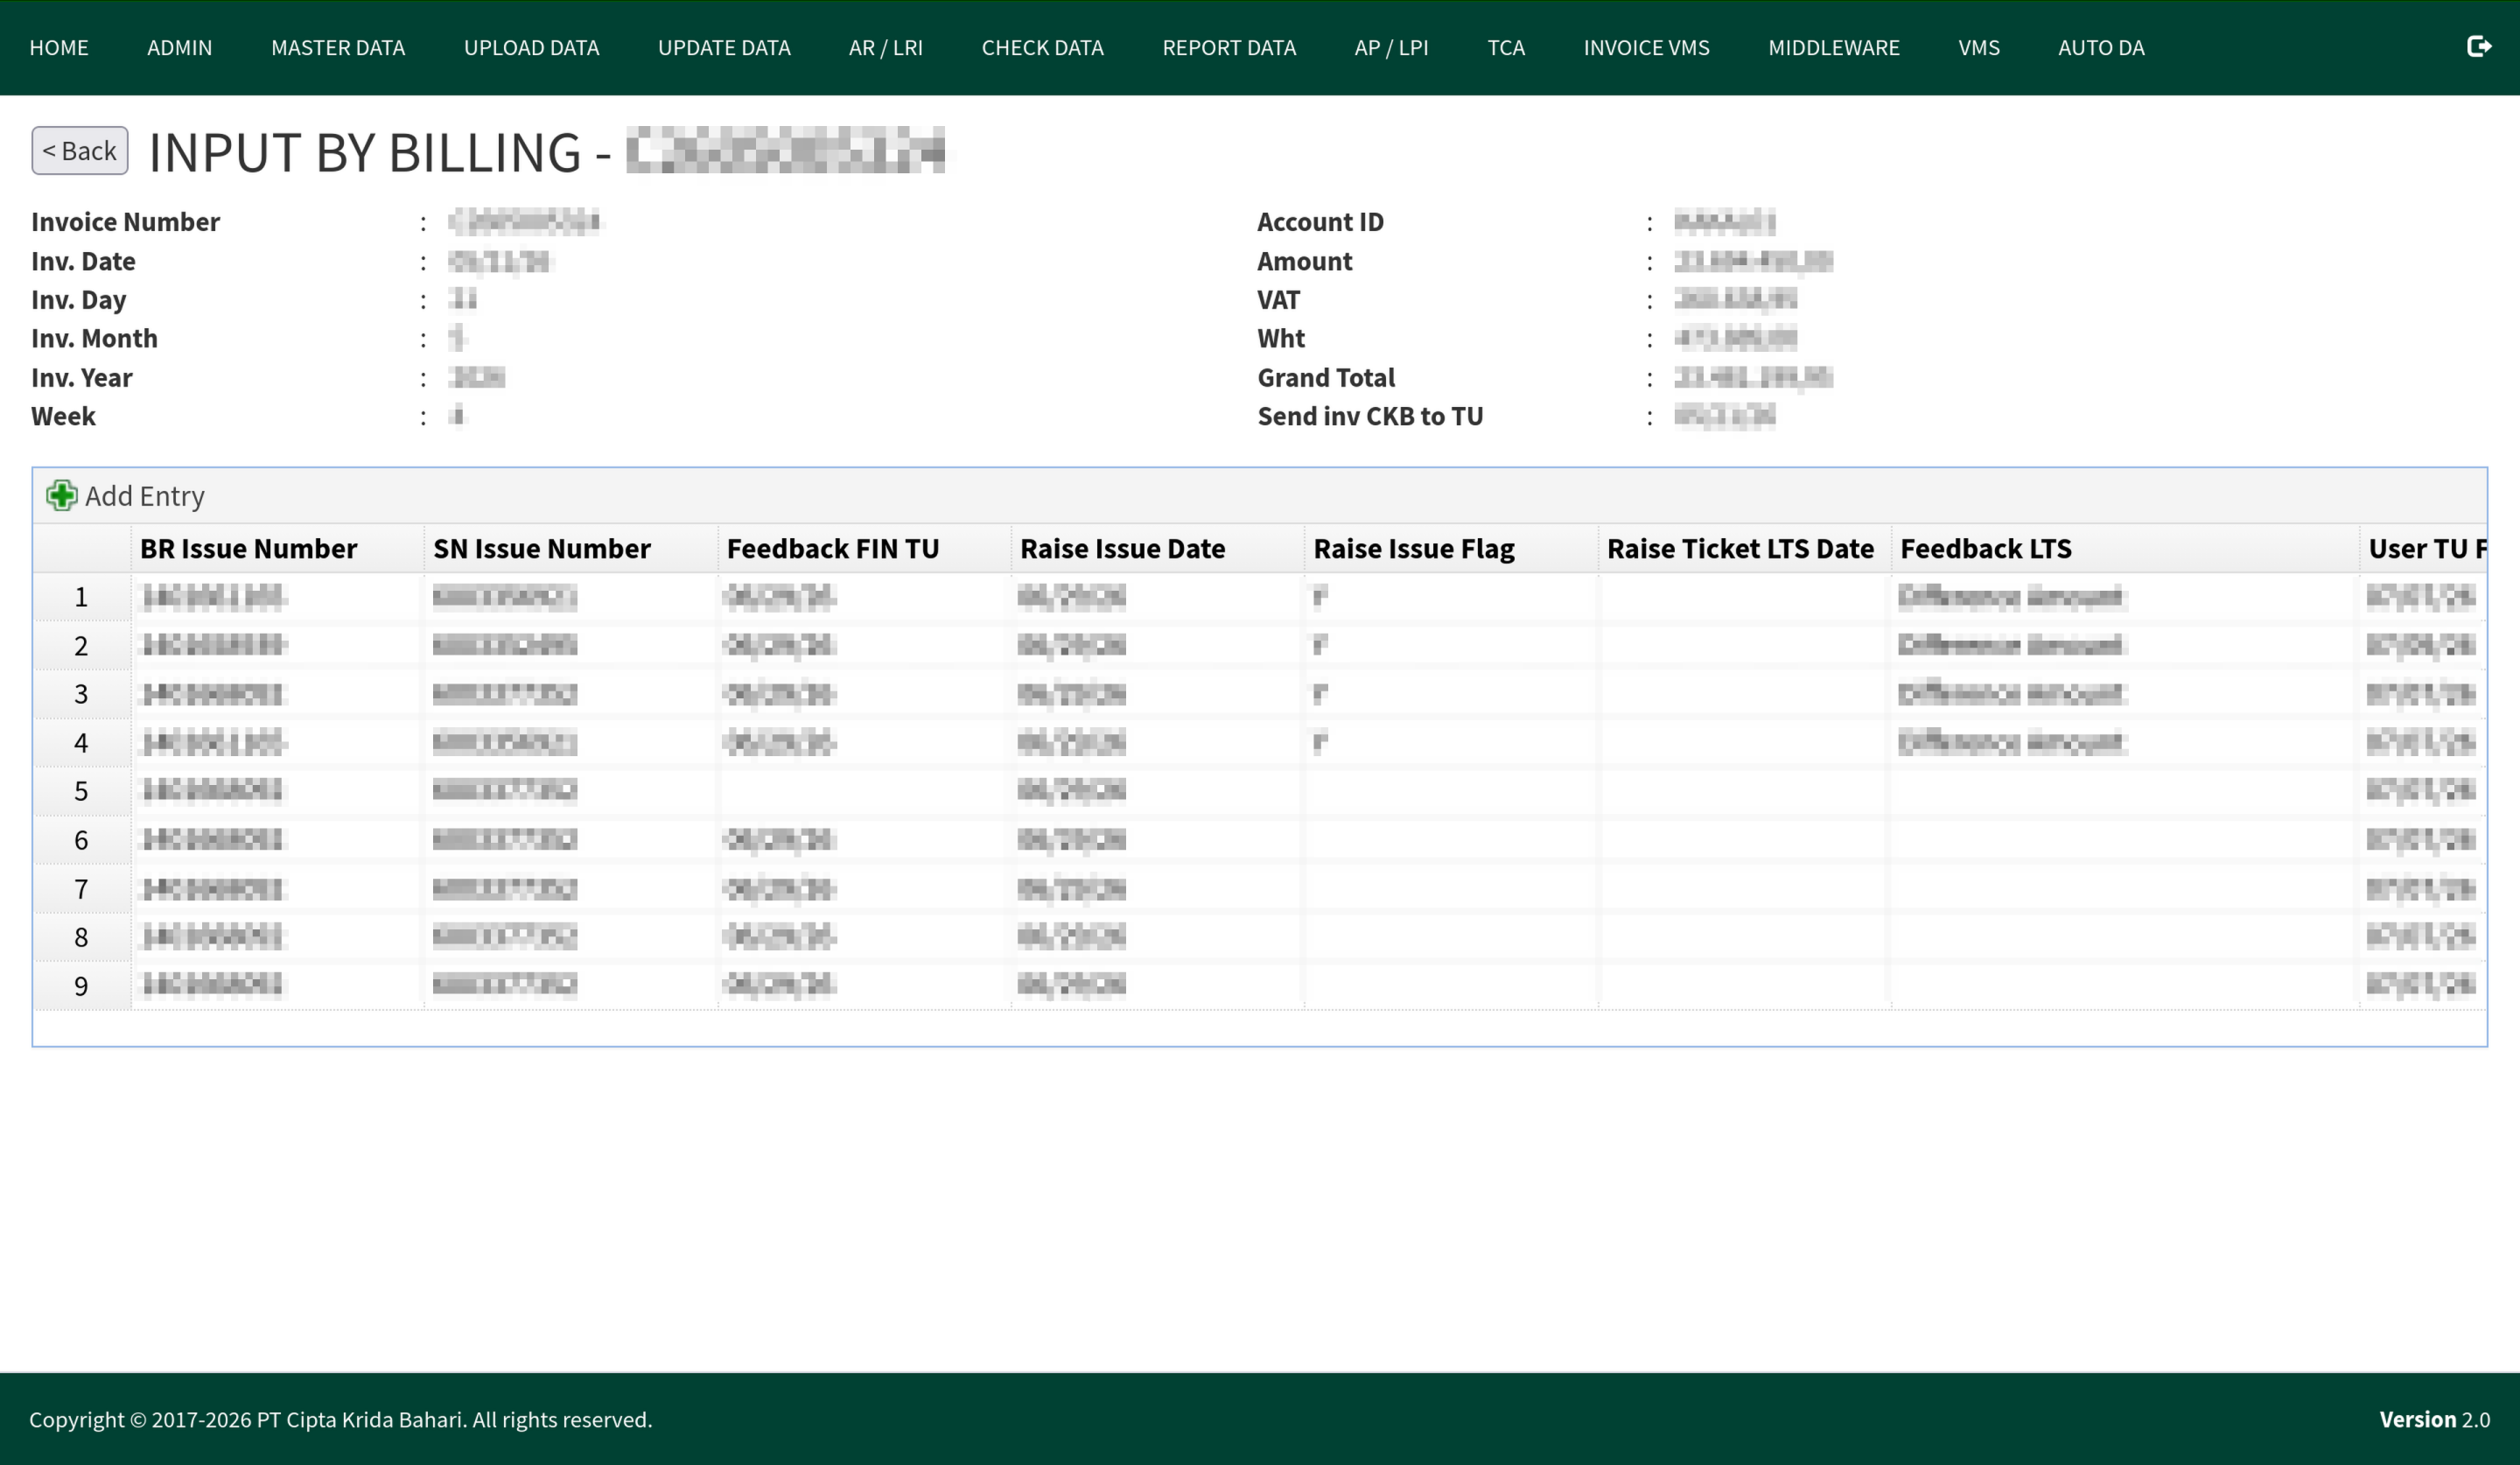
Task: Open the AR / LRI menu
Action: tap(886, 48)
